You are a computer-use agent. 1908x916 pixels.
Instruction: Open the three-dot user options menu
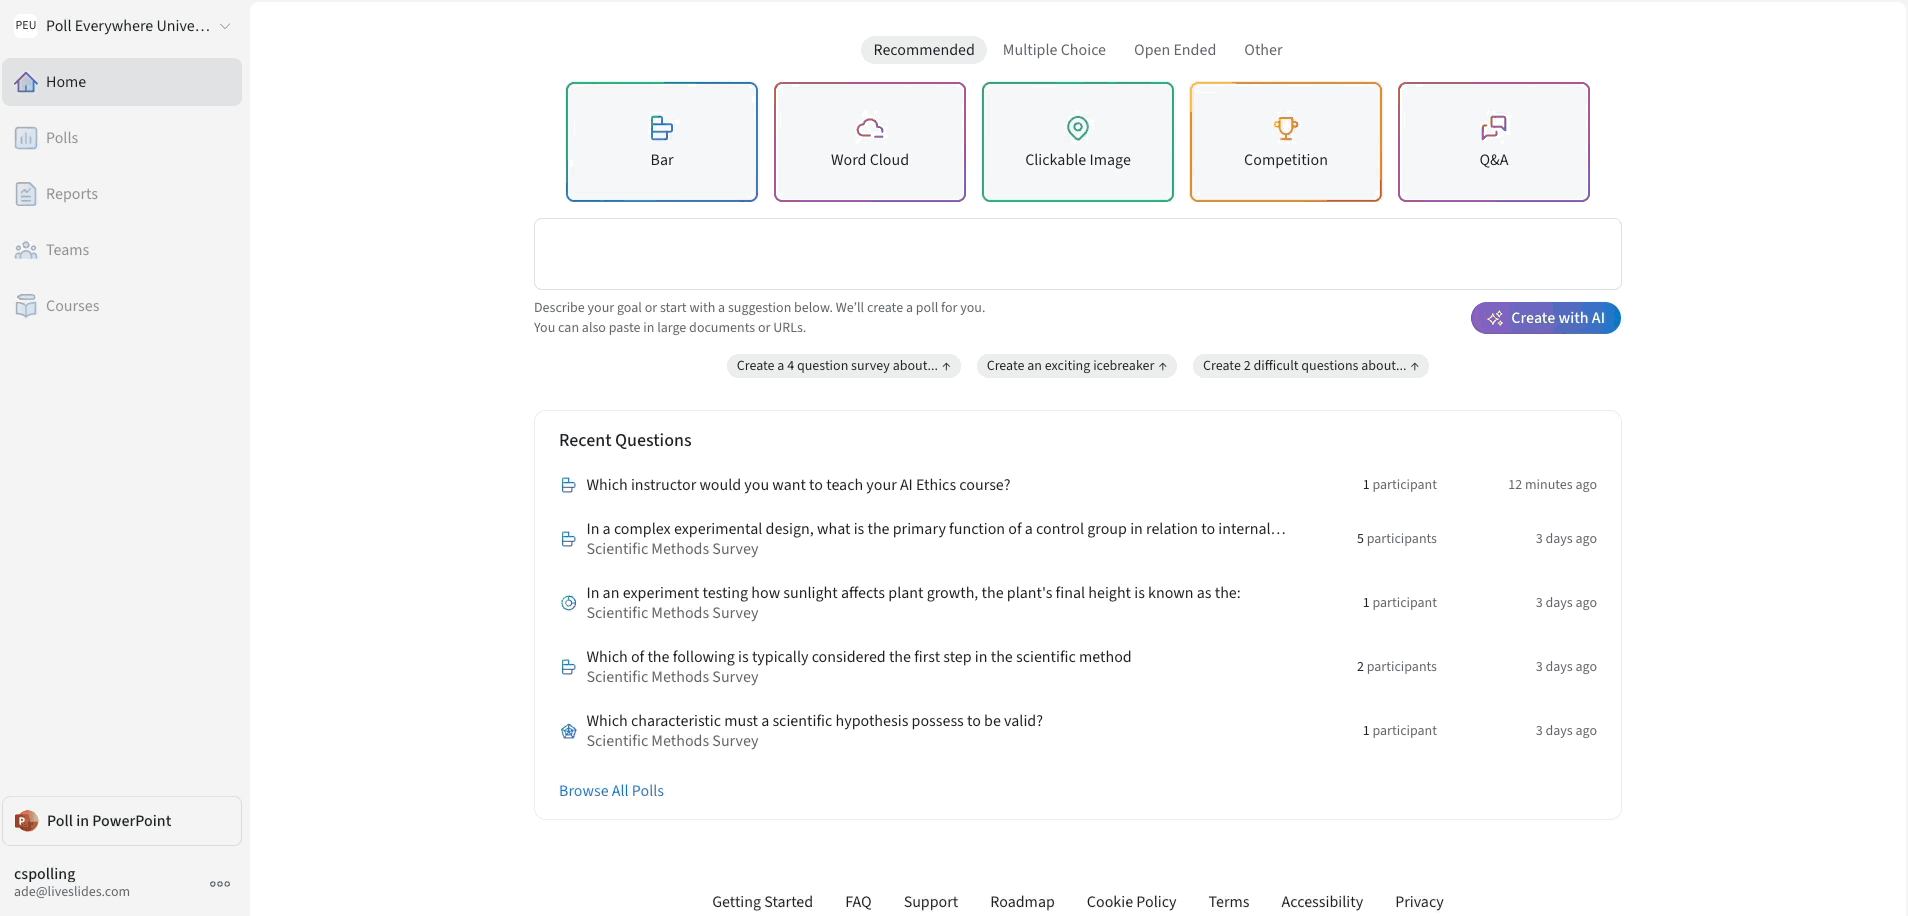(x=220, y=884)
